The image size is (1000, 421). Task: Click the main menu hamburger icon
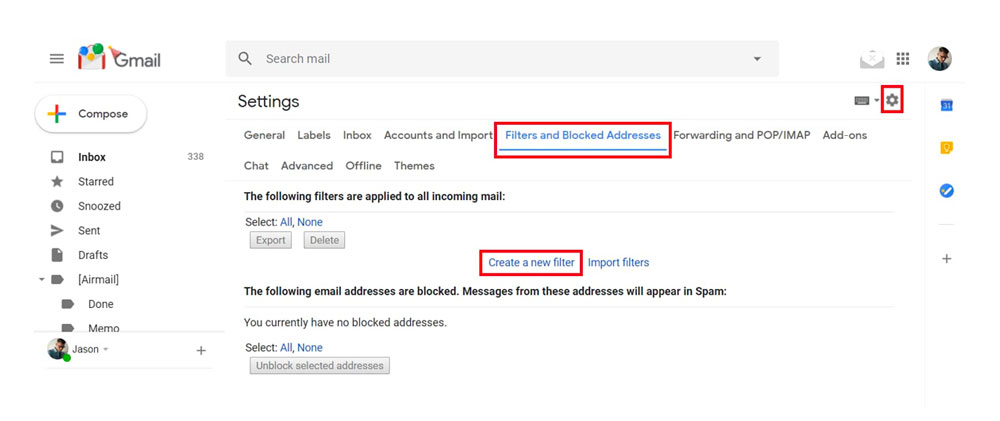(x=57, y=59)
